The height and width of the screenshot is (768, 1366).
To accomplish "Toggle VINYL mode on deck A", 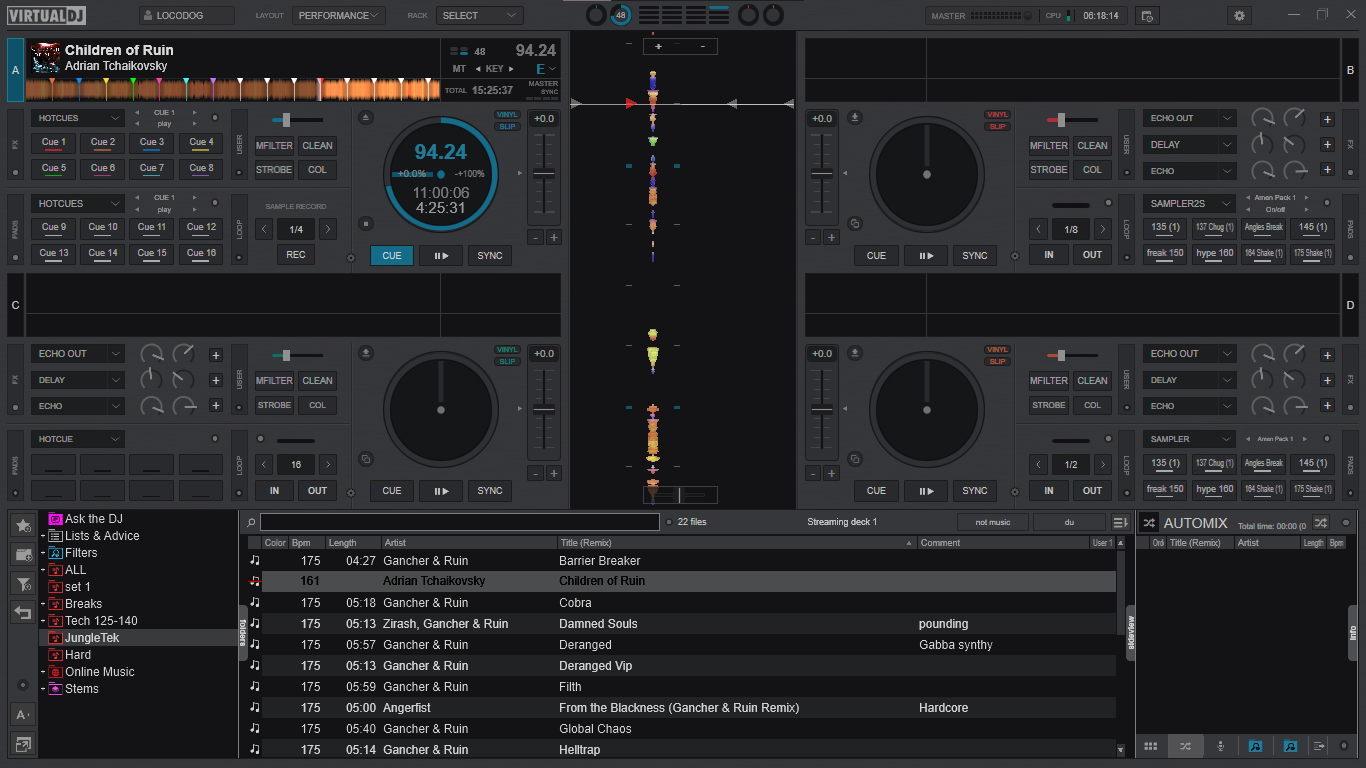I will point(507,115).
